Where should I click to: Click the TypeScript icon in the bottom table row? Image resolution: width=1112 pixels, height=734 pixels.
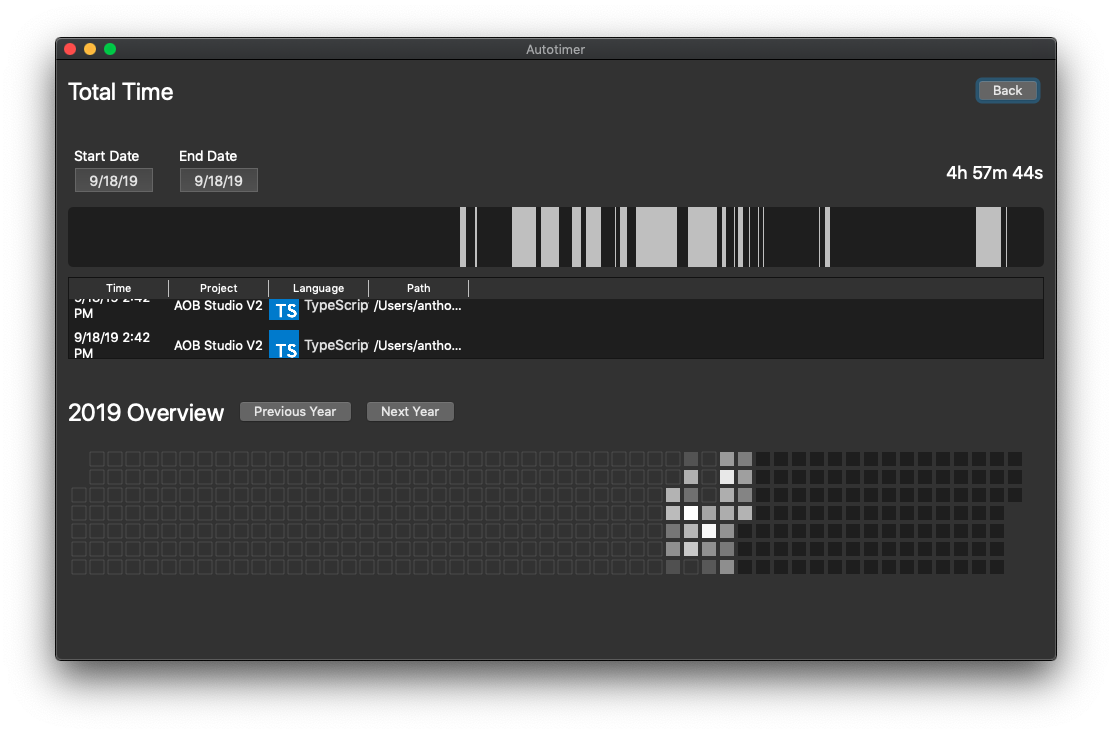pos(284,345)
